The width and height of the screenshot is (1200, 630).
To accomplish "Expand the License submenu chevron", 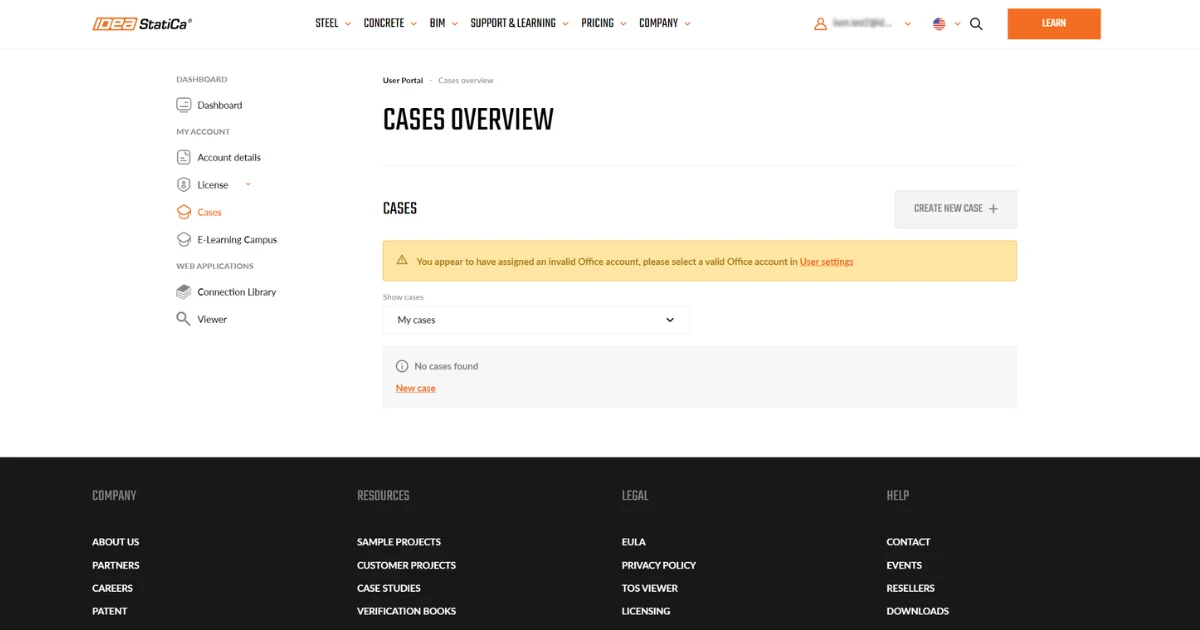I will [x=248, y=184].
